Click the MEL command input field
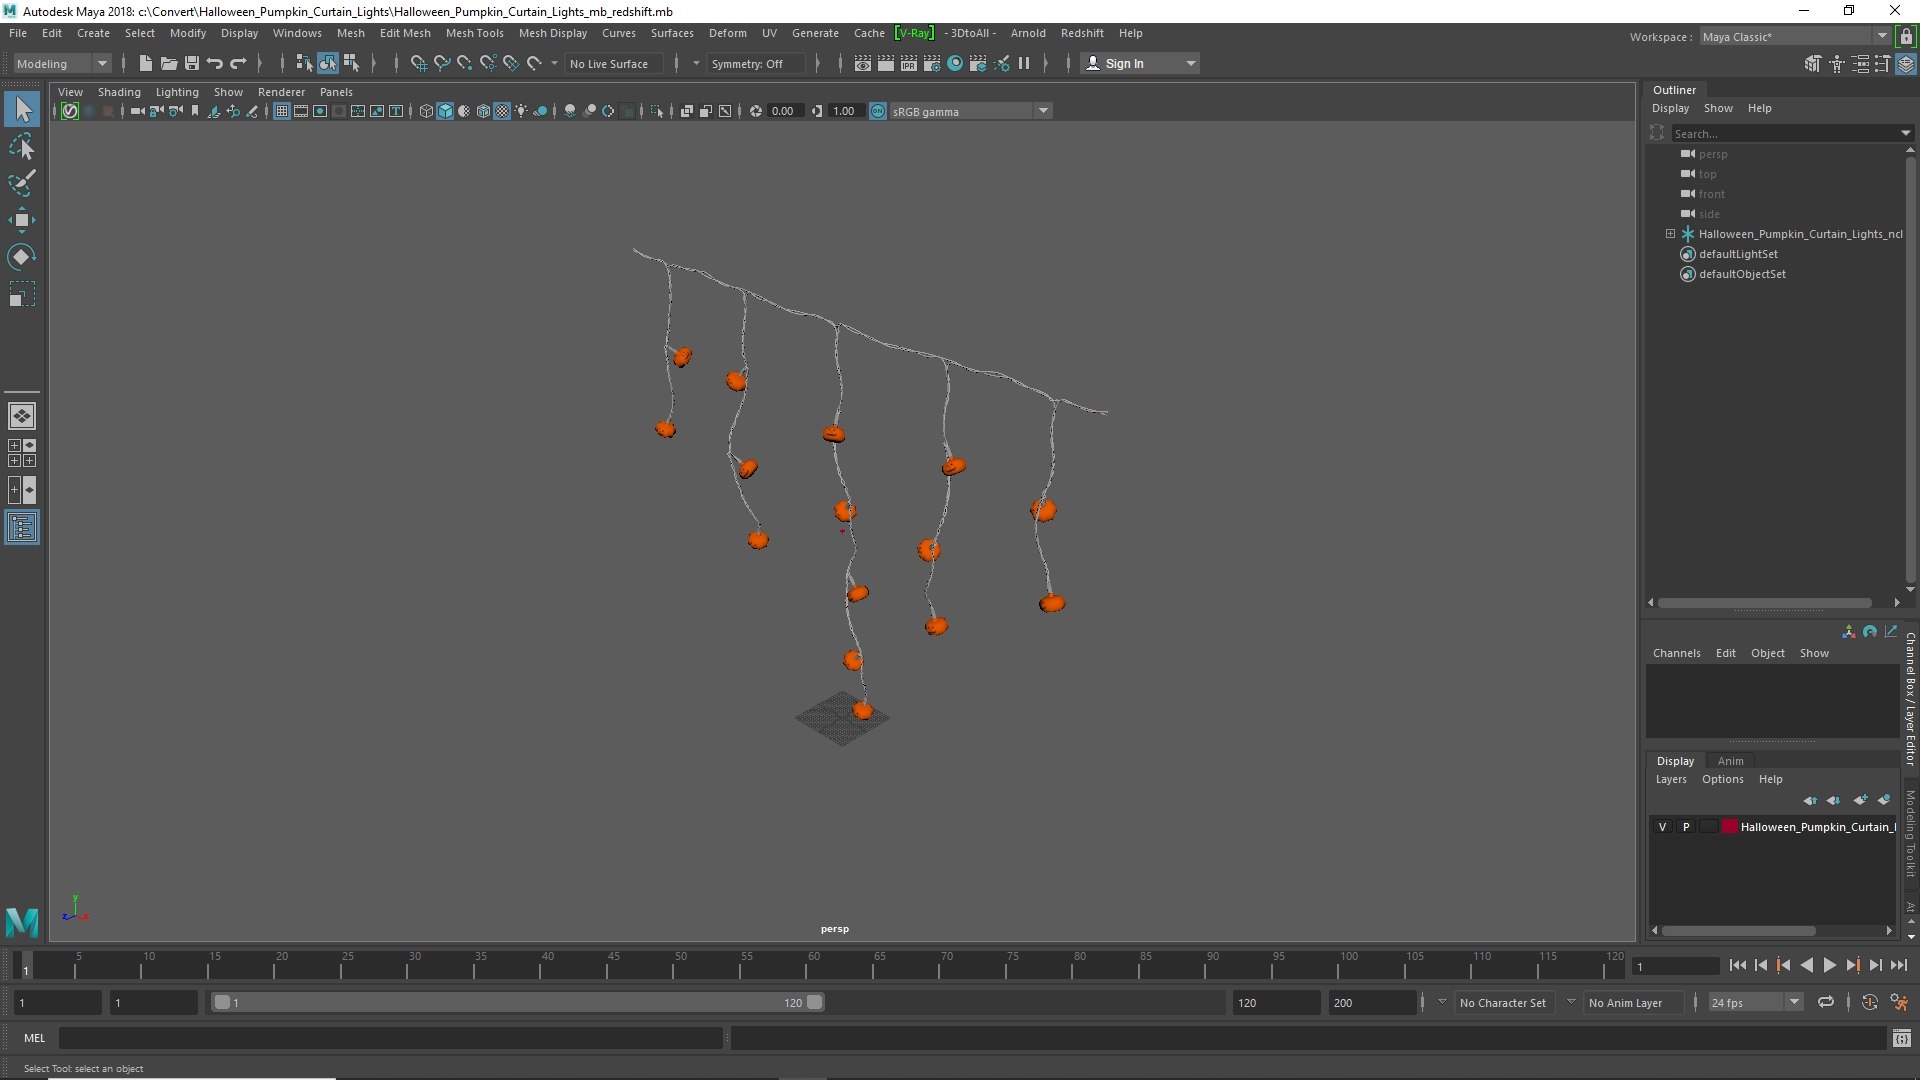Viewport: 1920px width, 1080px height. tap(390, 1038)
